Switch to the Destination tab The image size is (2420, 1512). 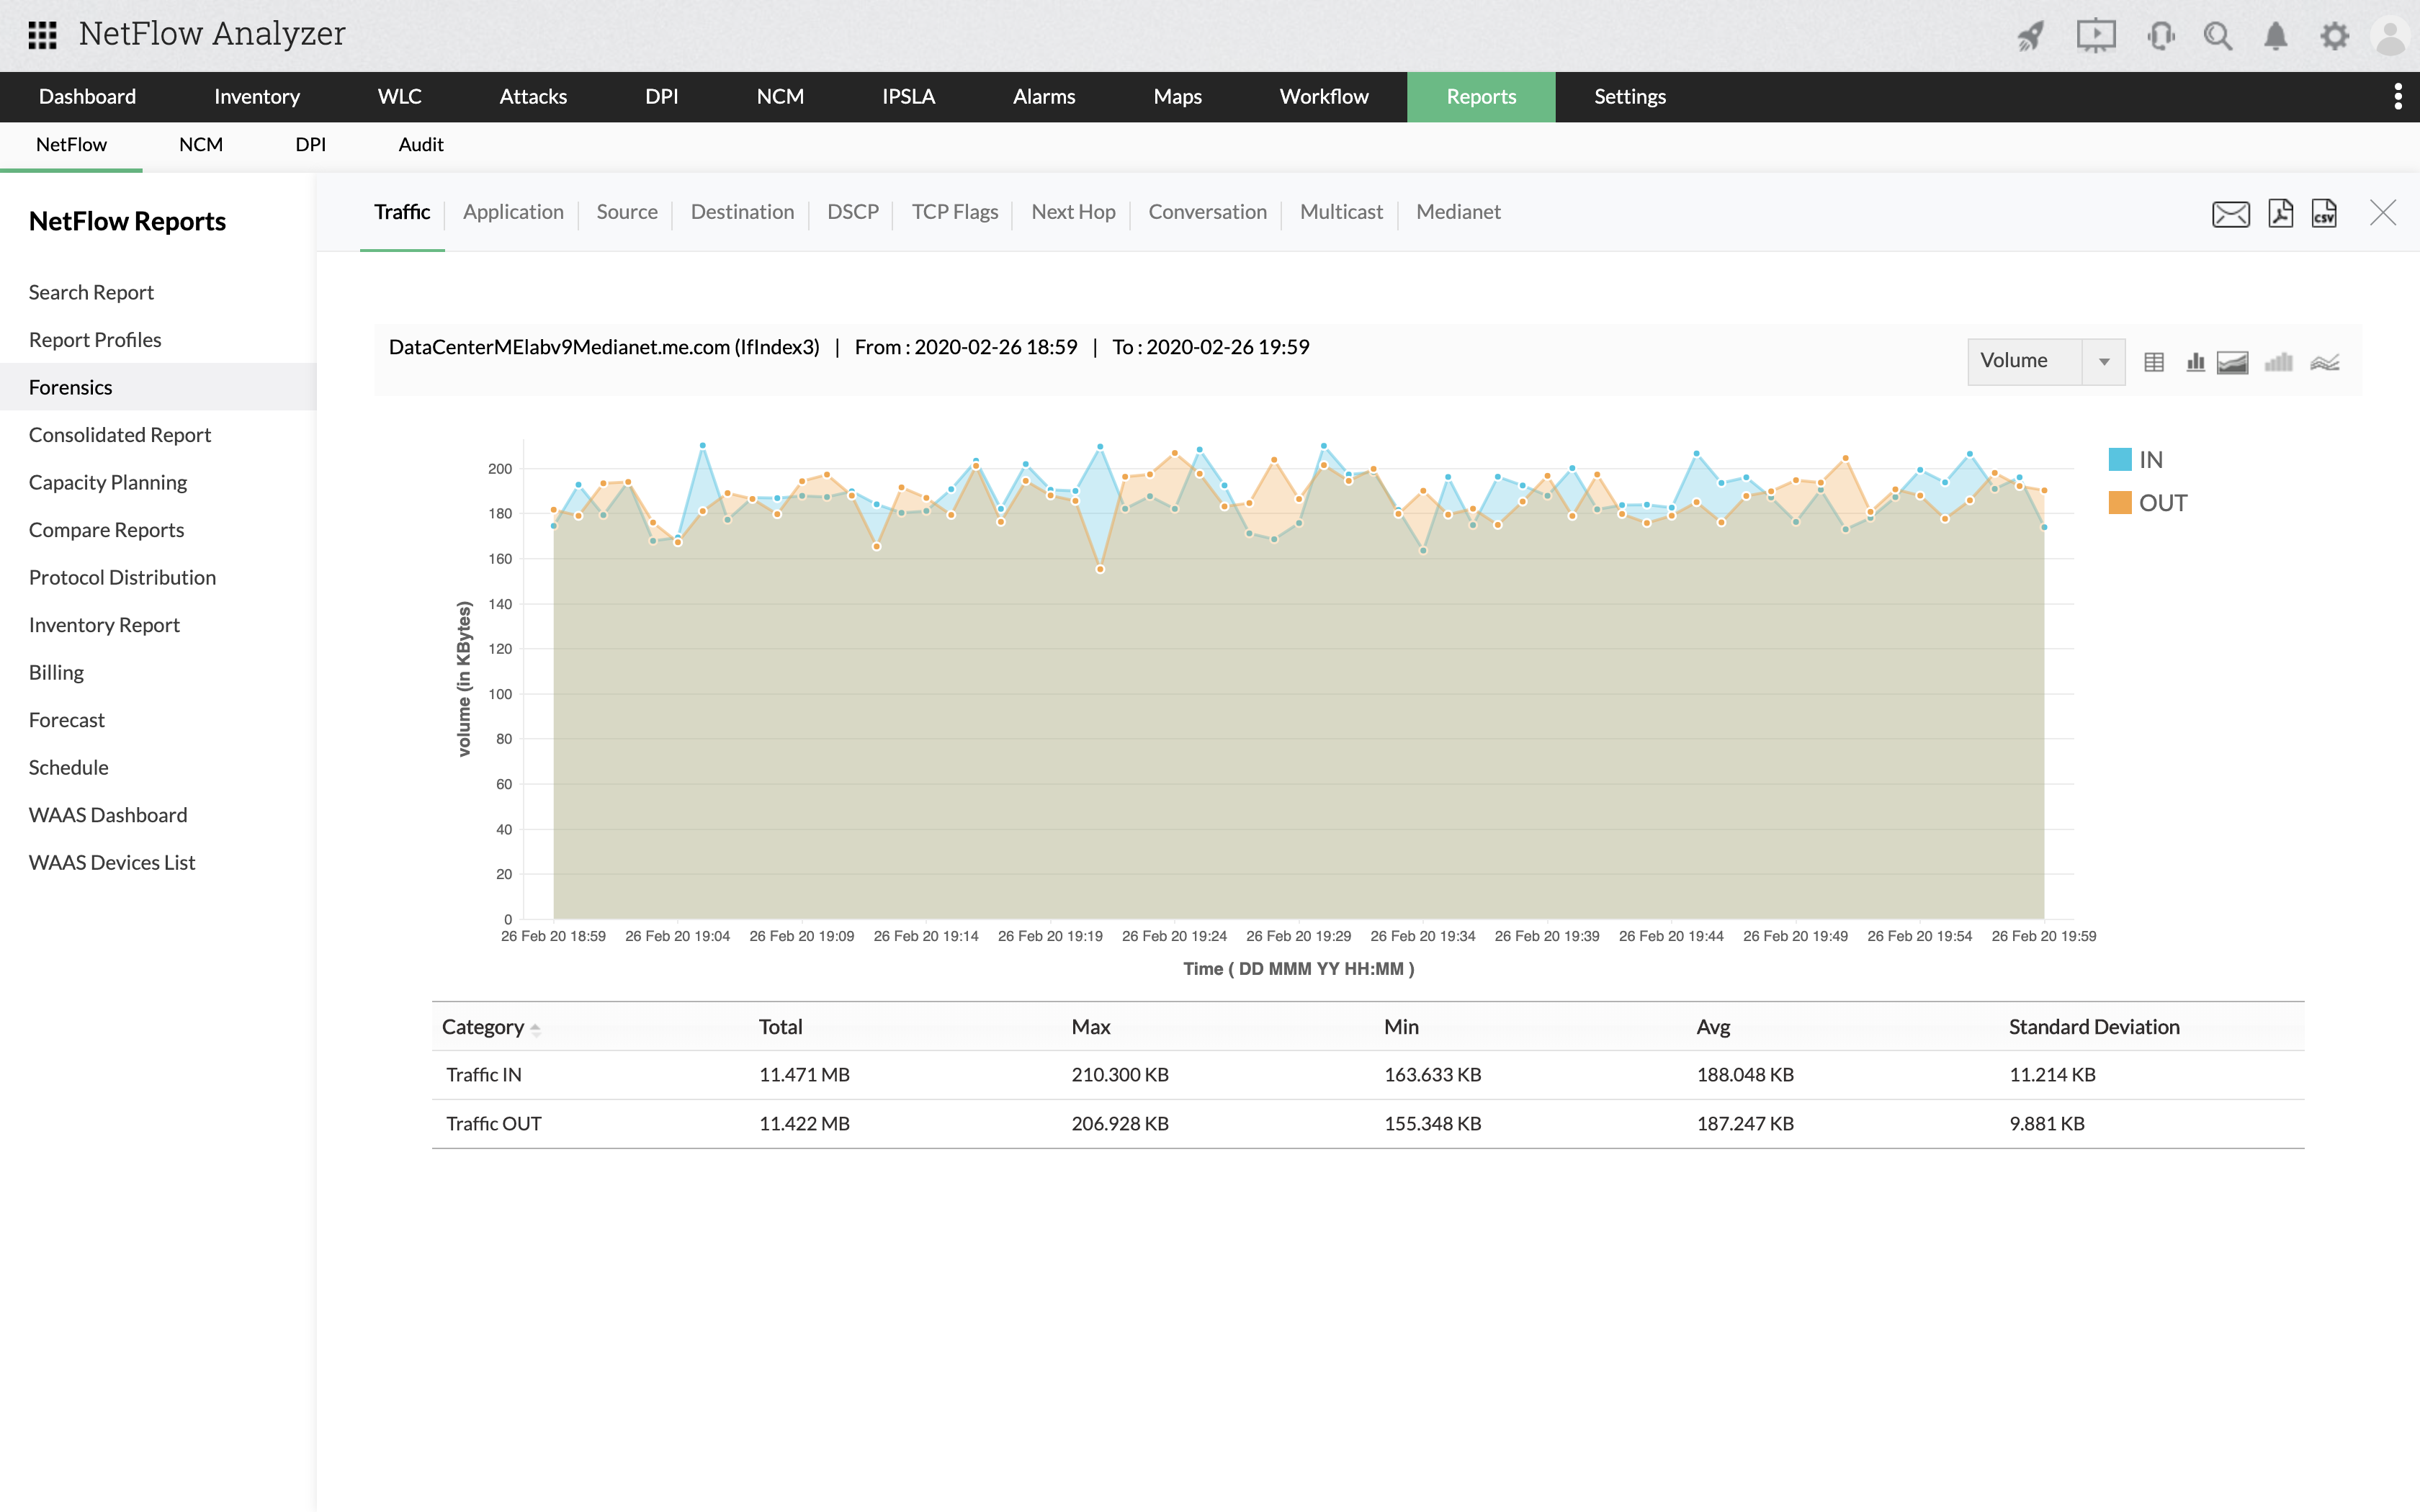pyautogui.click(x=740, y=212)
